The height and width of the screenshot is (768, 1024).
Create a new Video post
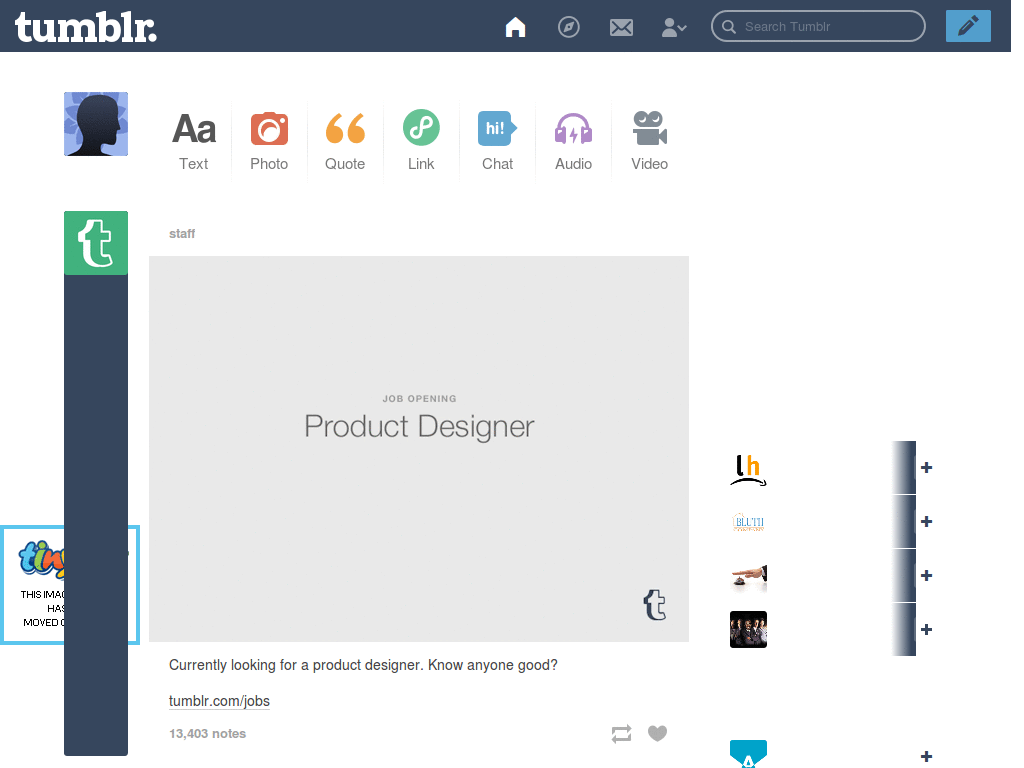(x=649, y=141)
